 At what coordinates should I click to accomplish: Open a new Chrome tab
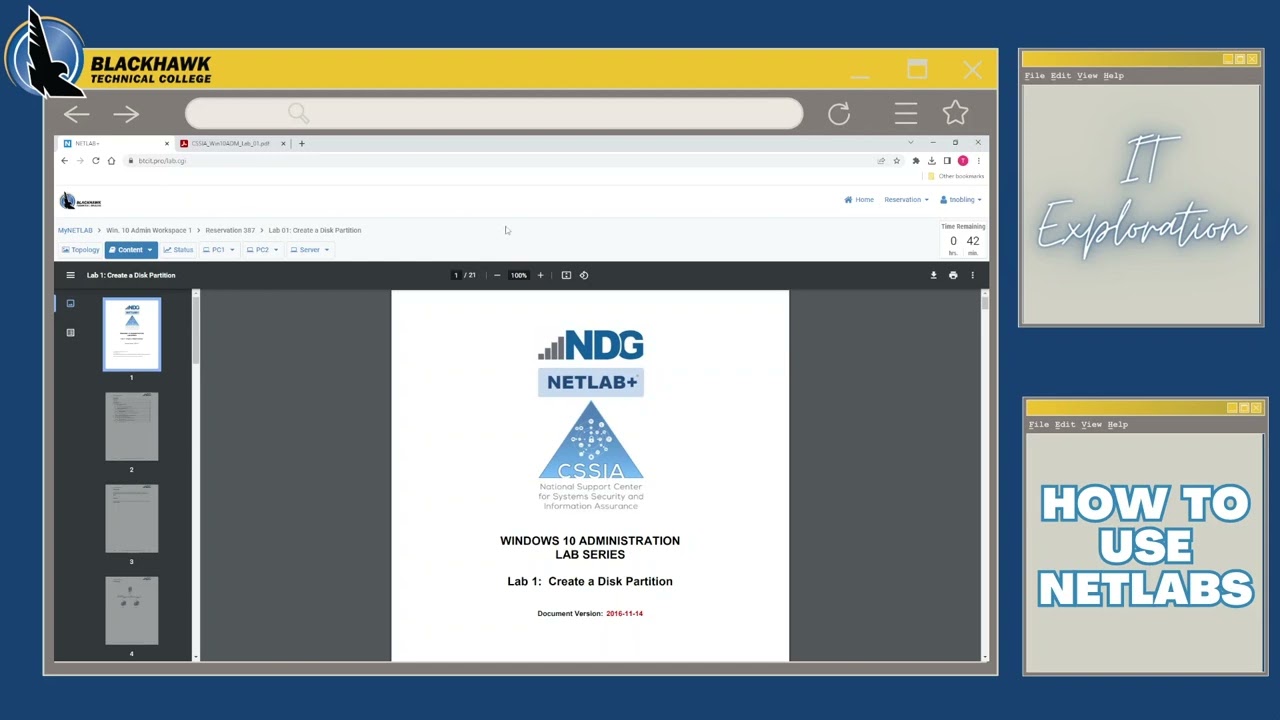(x=301, y=143)
